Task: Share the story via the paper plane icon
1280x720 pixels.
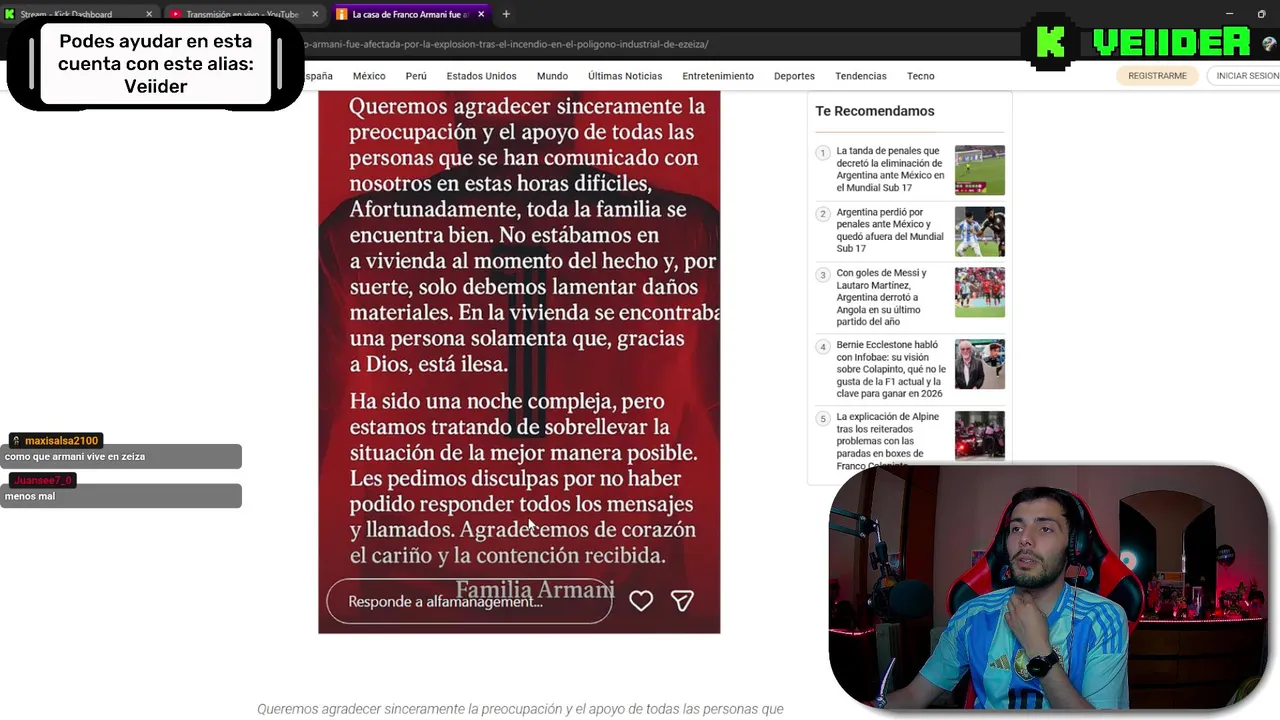Action: (682, 600)
